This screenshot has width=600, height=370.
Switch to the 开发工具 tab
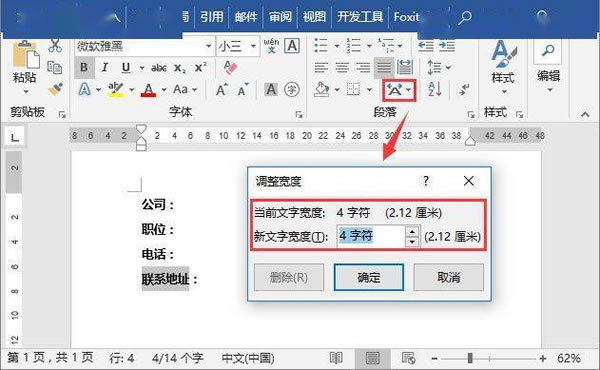point(360,17)
